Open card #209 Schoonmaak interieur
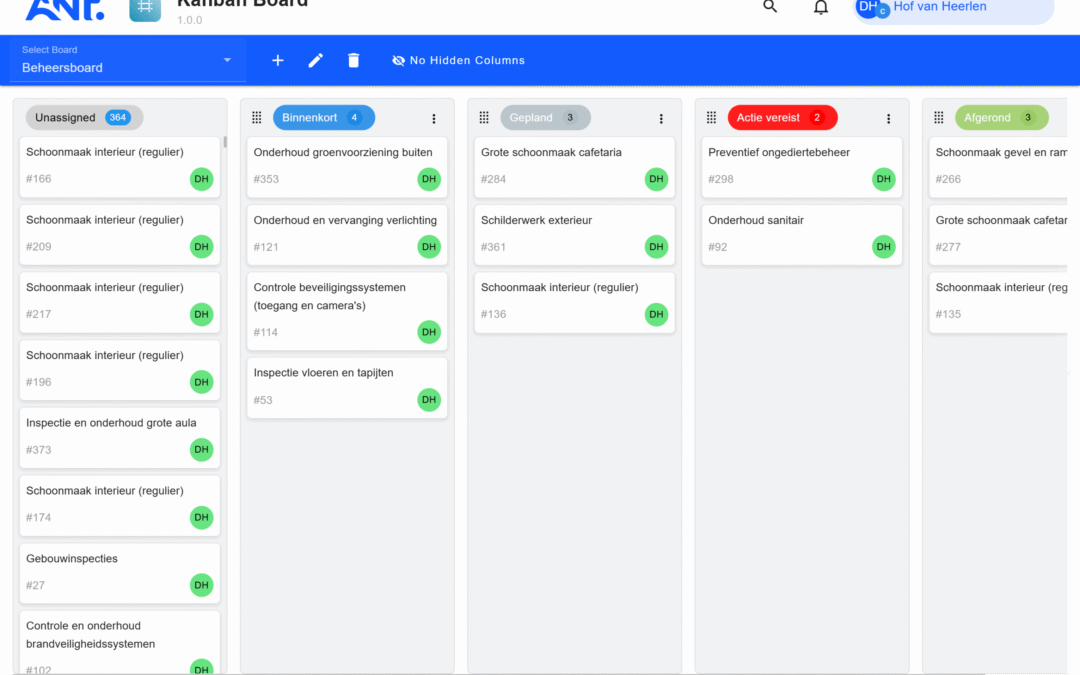The height and width of the screenshot is (675, 1080). (x=120, y=235)
